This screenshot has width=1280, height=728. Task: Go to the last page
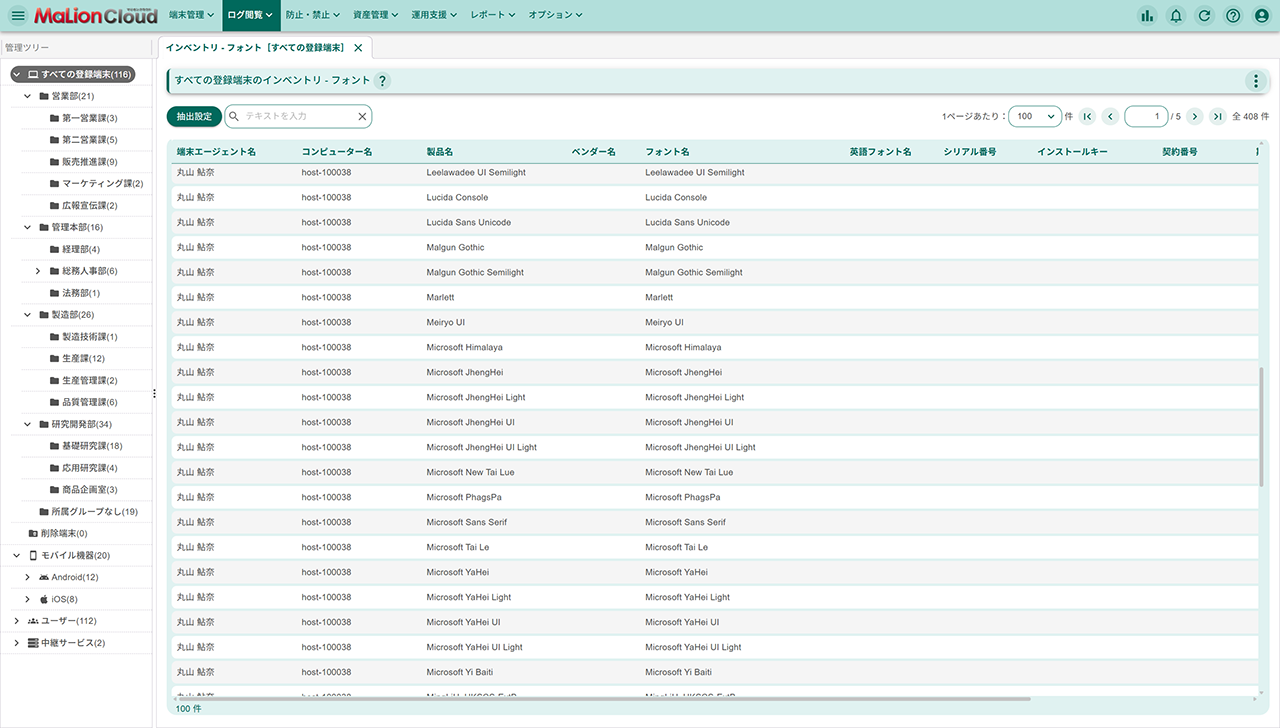click(1217, 117)
